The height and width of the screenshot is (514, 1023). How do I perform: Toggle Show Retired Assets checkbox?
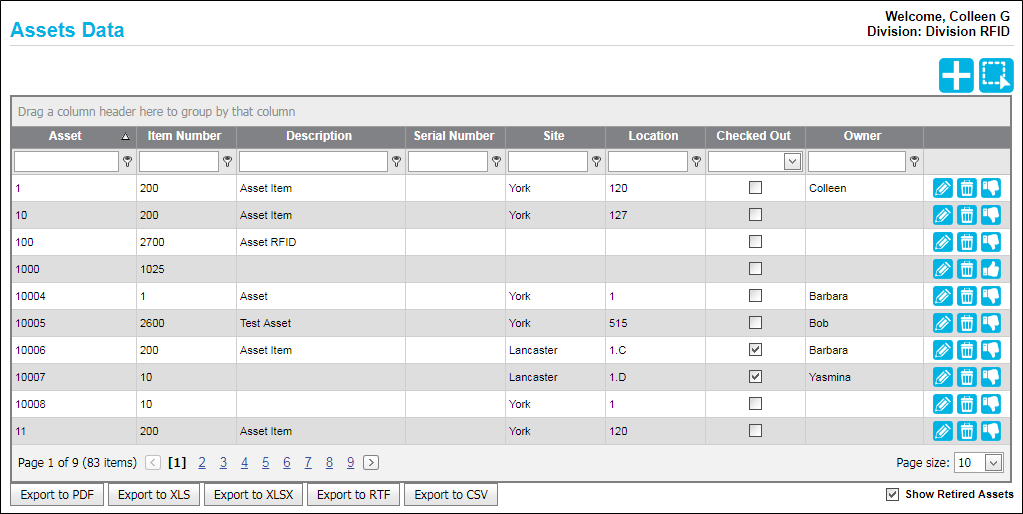892,494
